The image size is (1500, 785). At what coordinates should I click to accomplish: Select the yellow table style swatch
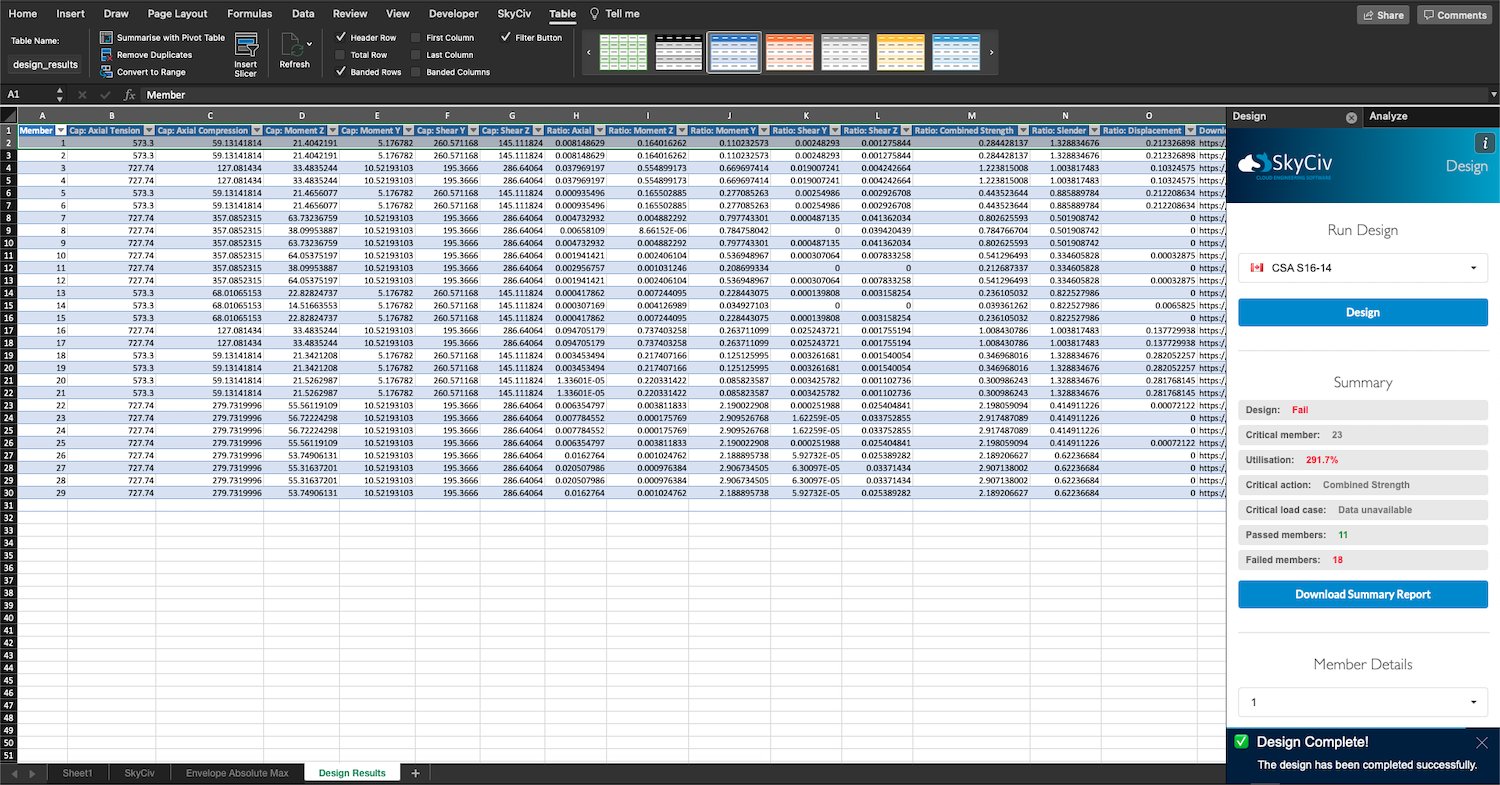click(900, 52)
